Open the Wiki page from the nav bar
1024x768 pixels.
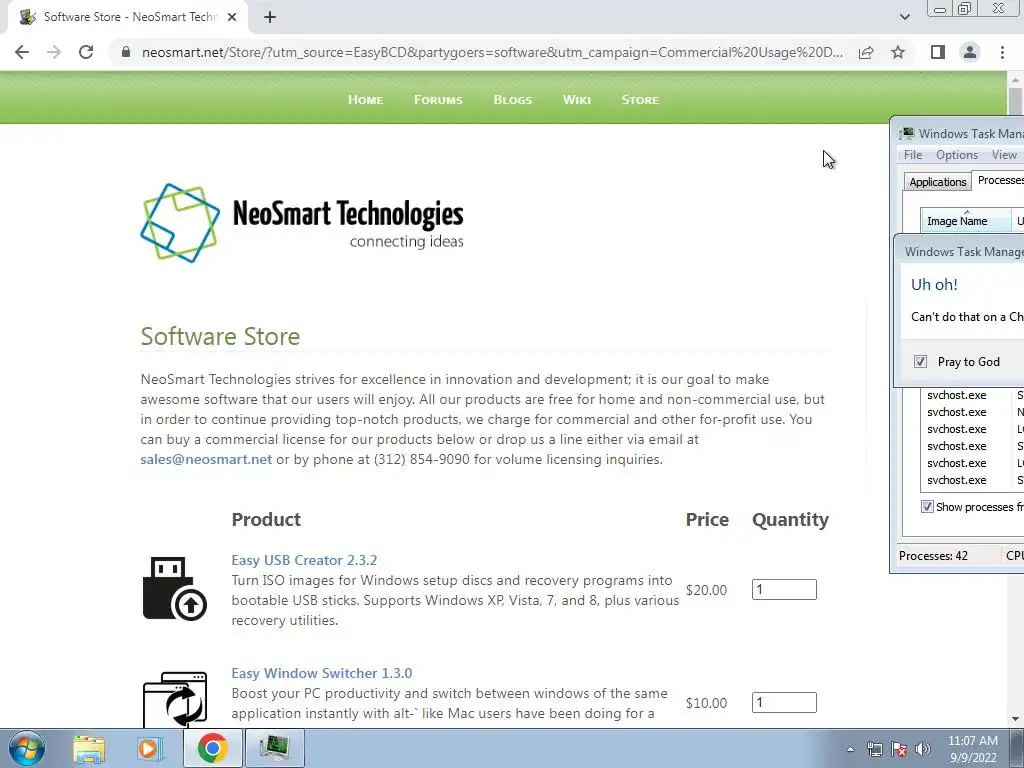577,100
